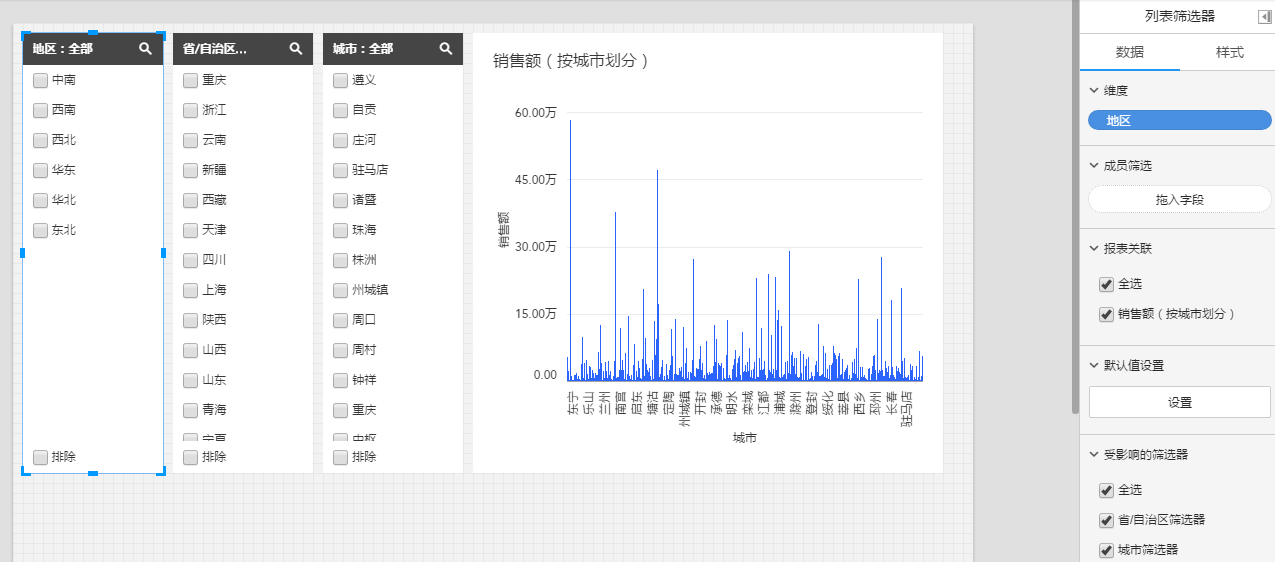Switch to the 样式 tab
The image size is (1275, 562).
click(x=1229, y=52)
